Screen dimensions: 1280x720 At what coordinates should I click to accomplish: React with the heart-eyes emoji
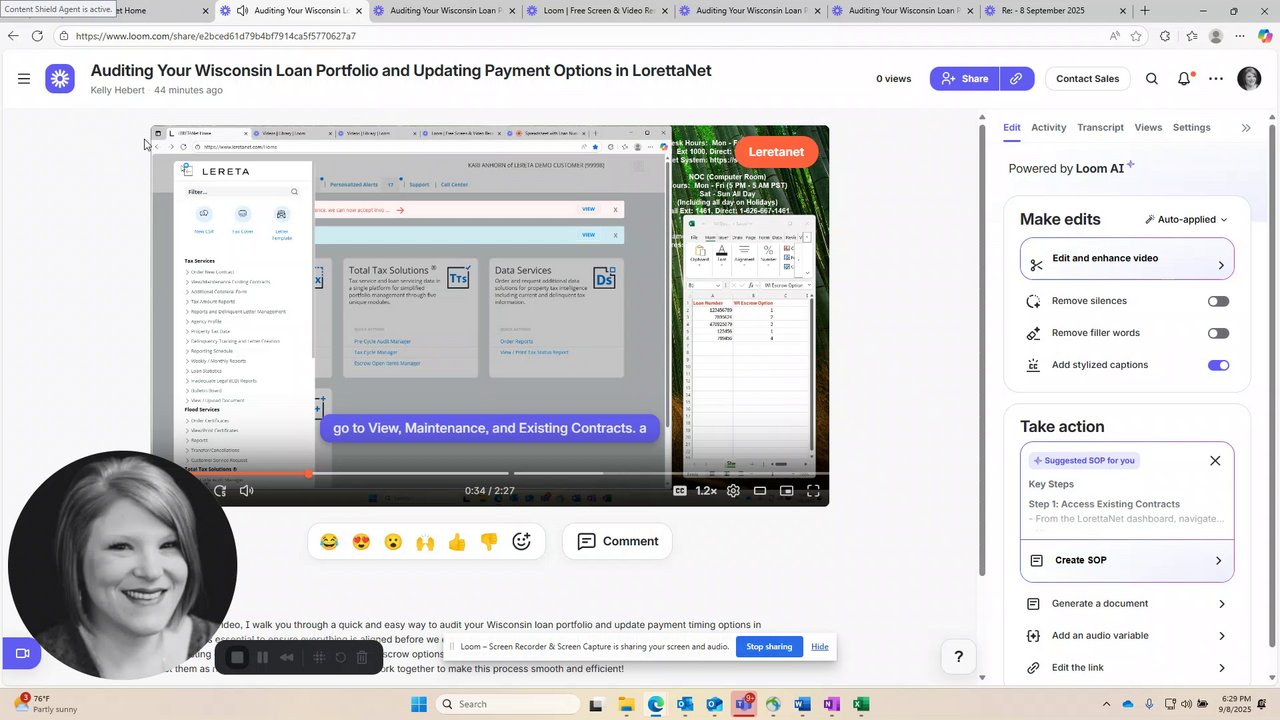pos(361,542)
